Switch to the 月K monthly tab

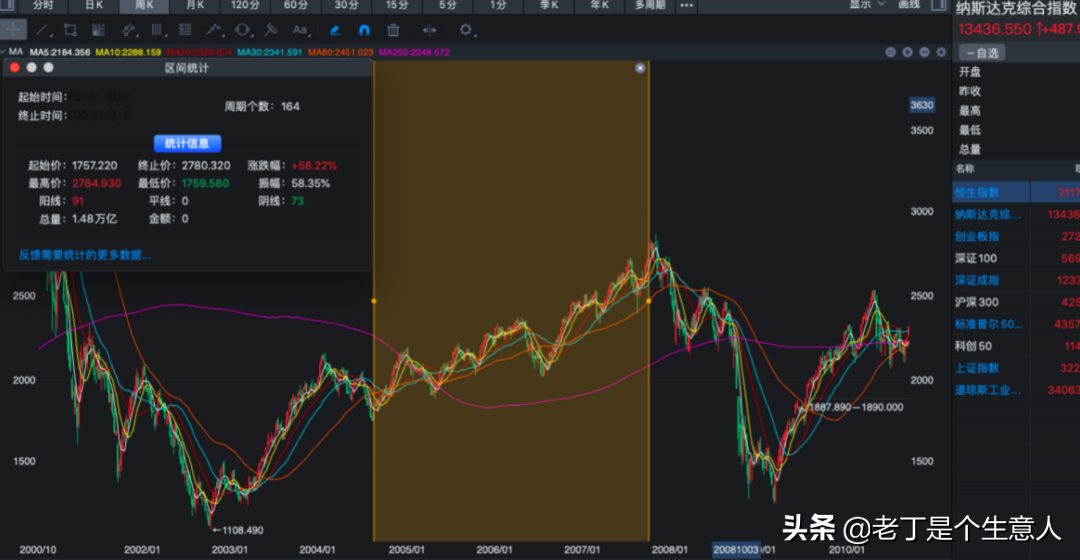coord(196,6)
